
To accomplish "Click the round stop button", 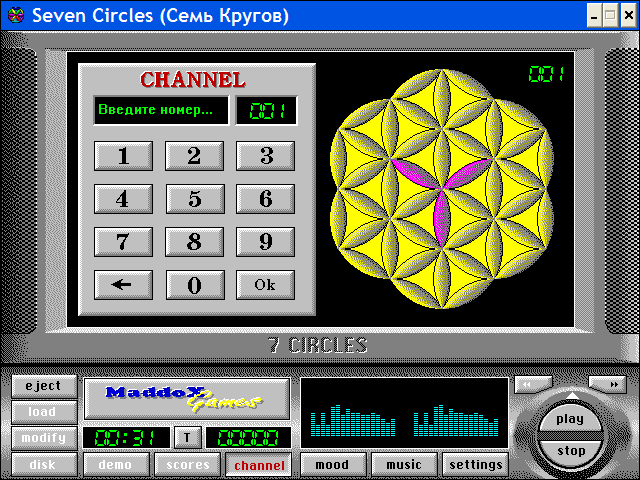I will [571, 451].
